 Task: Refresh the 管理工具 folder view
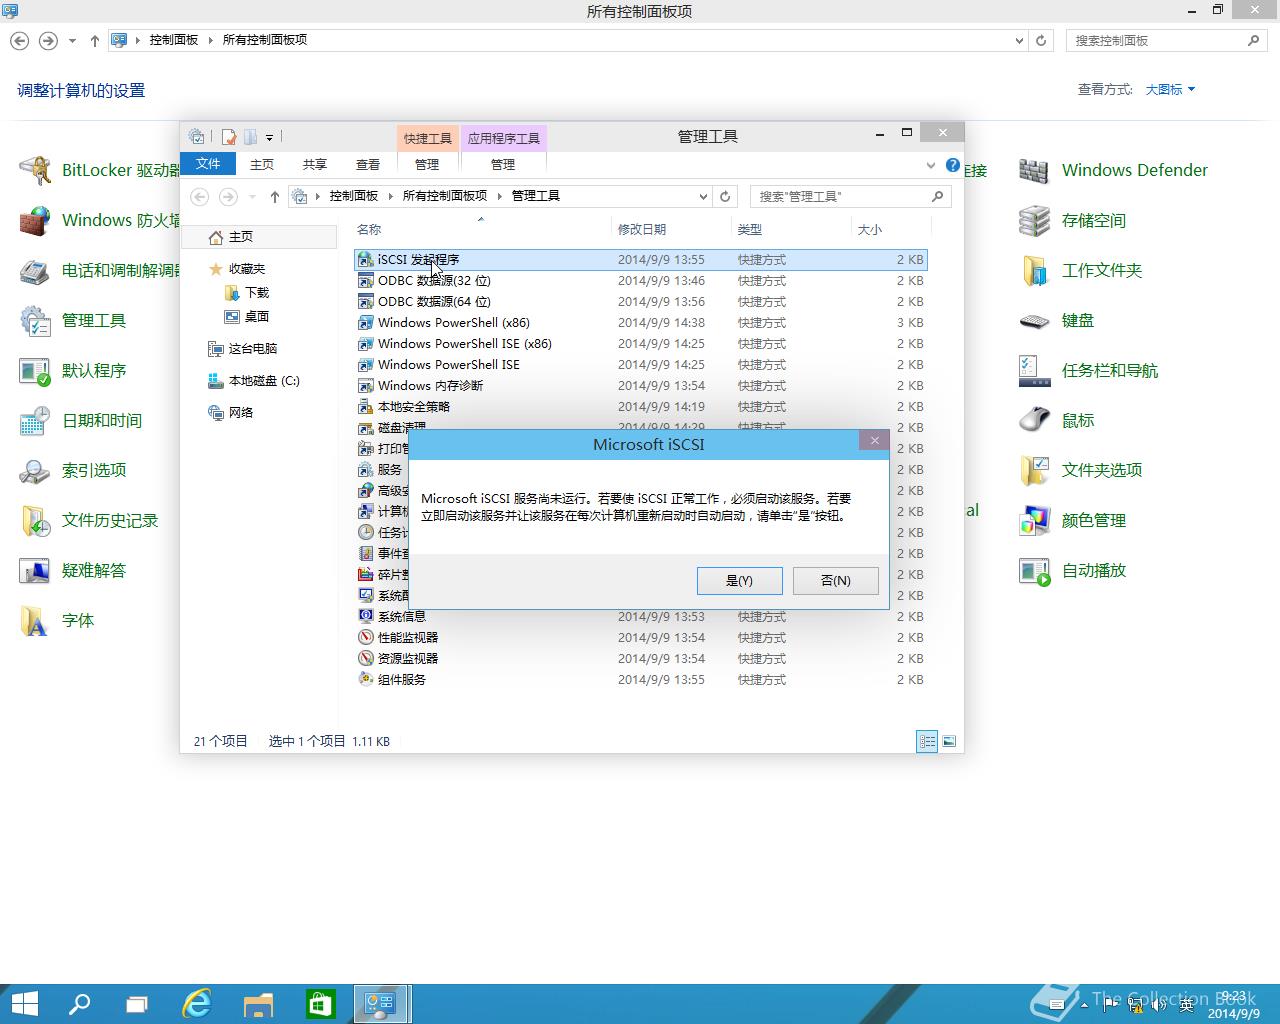pos(725,196)
